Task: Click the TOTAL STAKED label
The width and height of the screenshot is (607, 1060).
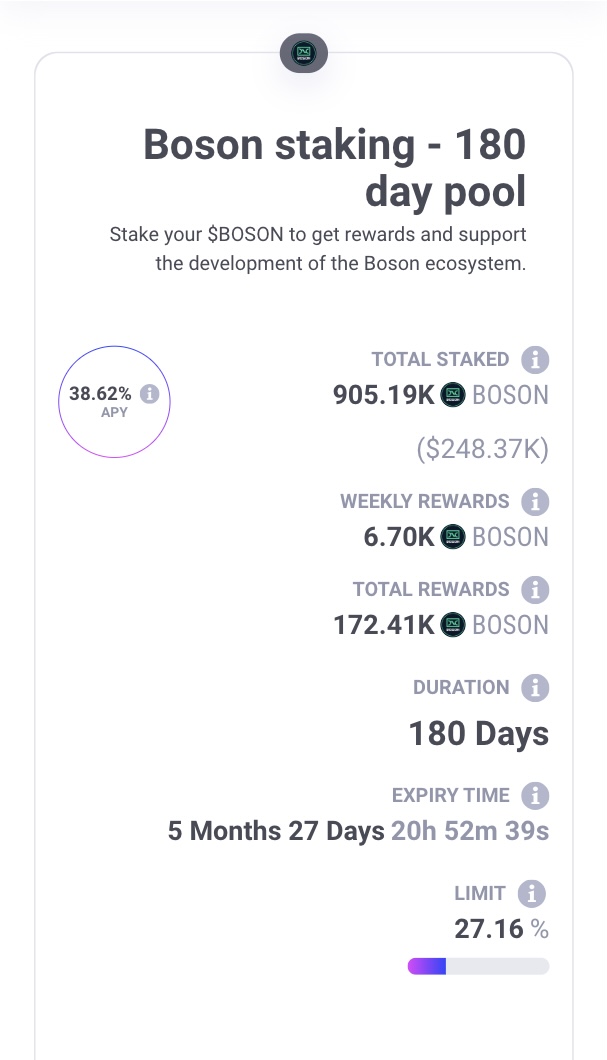Action: pos(440,360)
